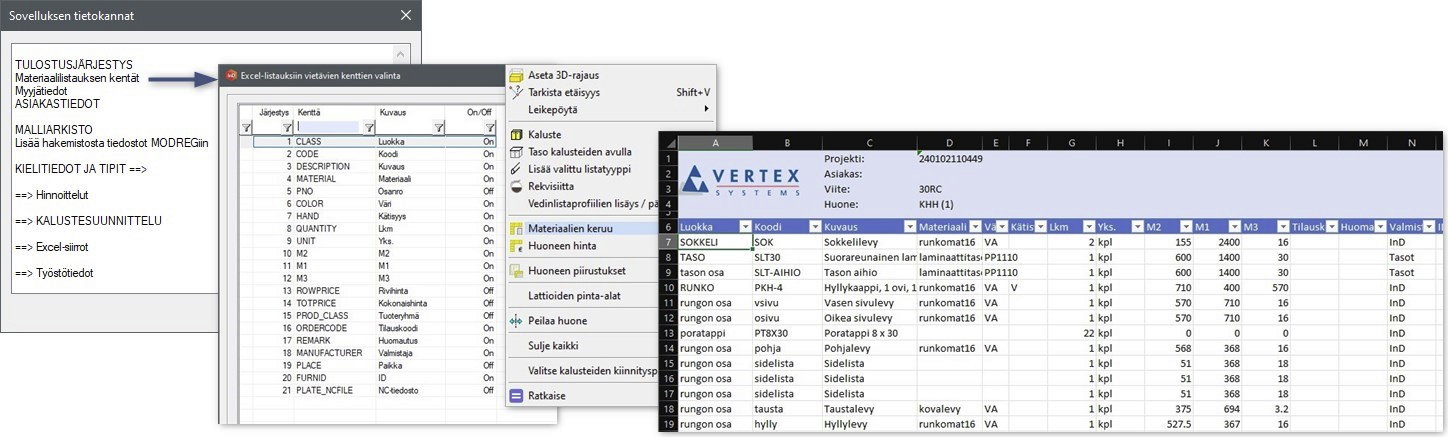Click the purple Ratkaise icon

click(517, 396)
